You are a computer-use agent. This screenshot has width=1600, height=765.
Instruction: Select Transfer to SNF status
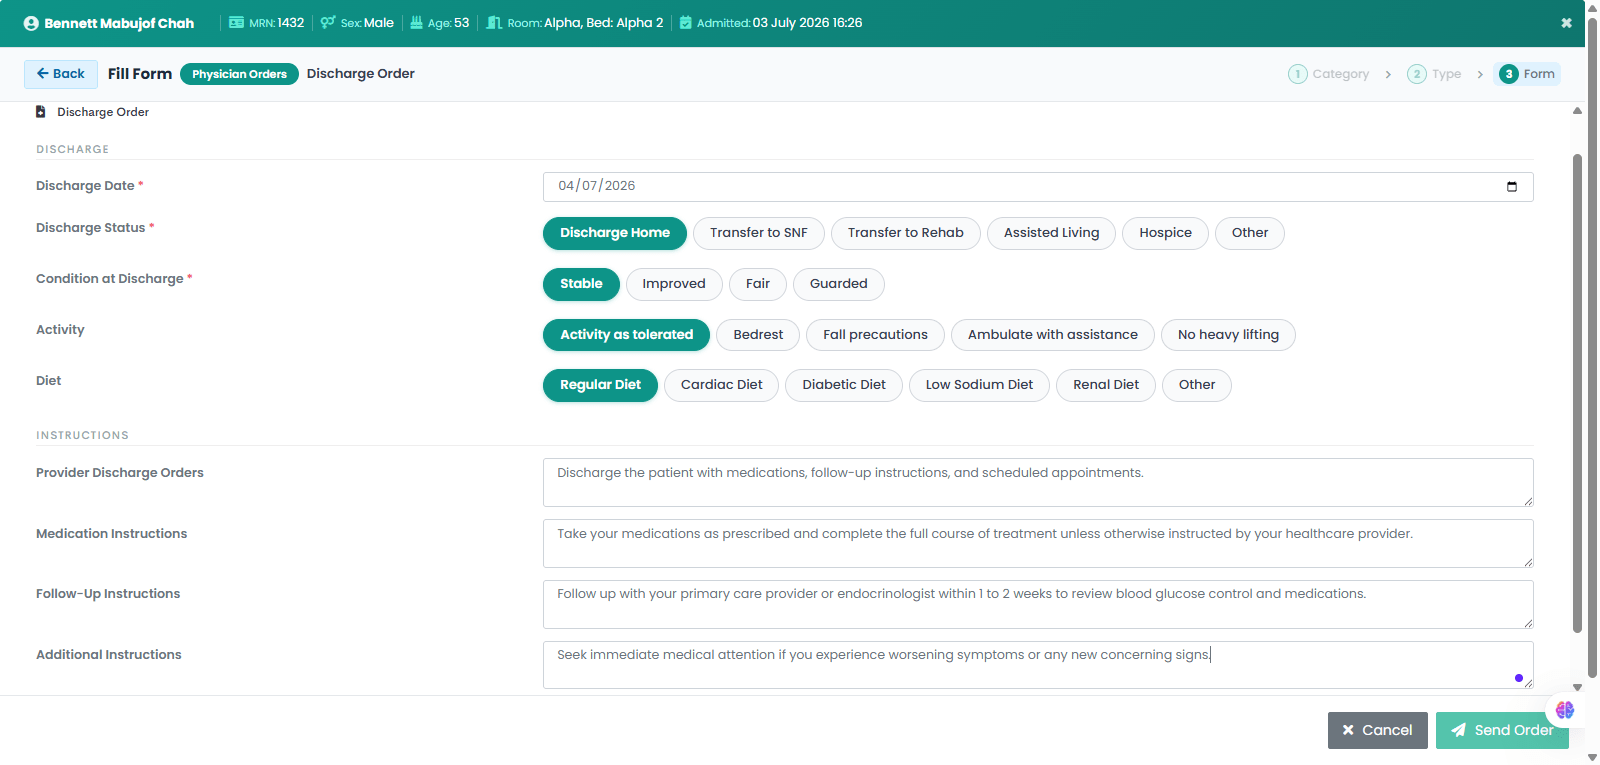click(x=759, y=233)
